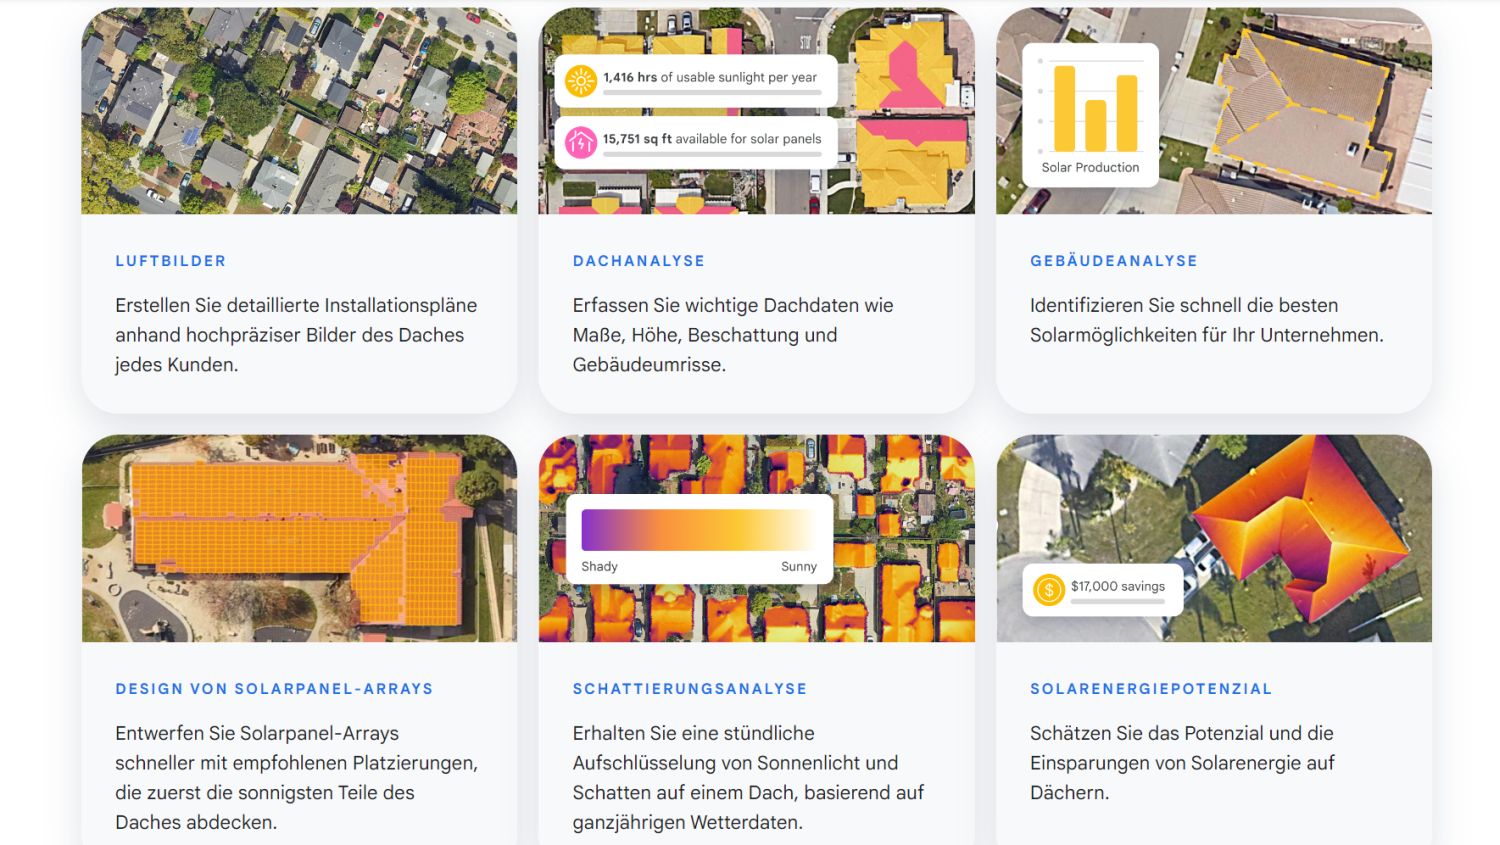Click the 1,416 hrs usable sunlight label
The width and height of the screenshot is (1500, 845).
tap(710, 77)
